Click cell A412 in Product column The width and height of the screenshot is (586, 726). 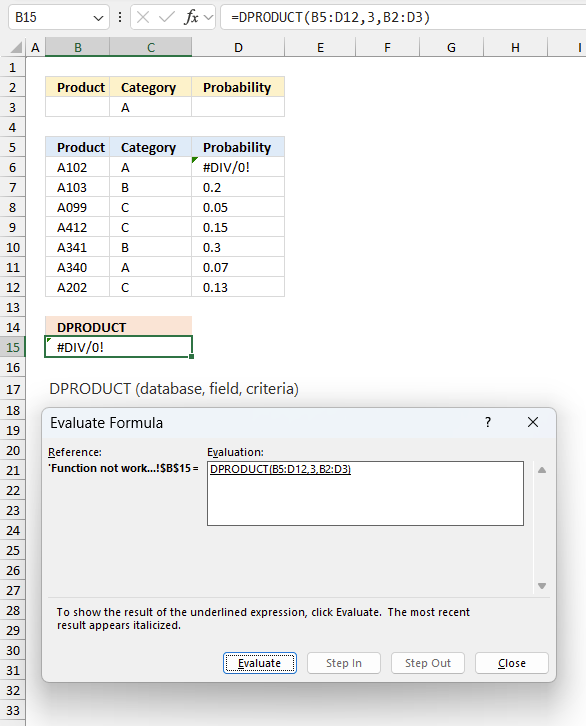78,227
